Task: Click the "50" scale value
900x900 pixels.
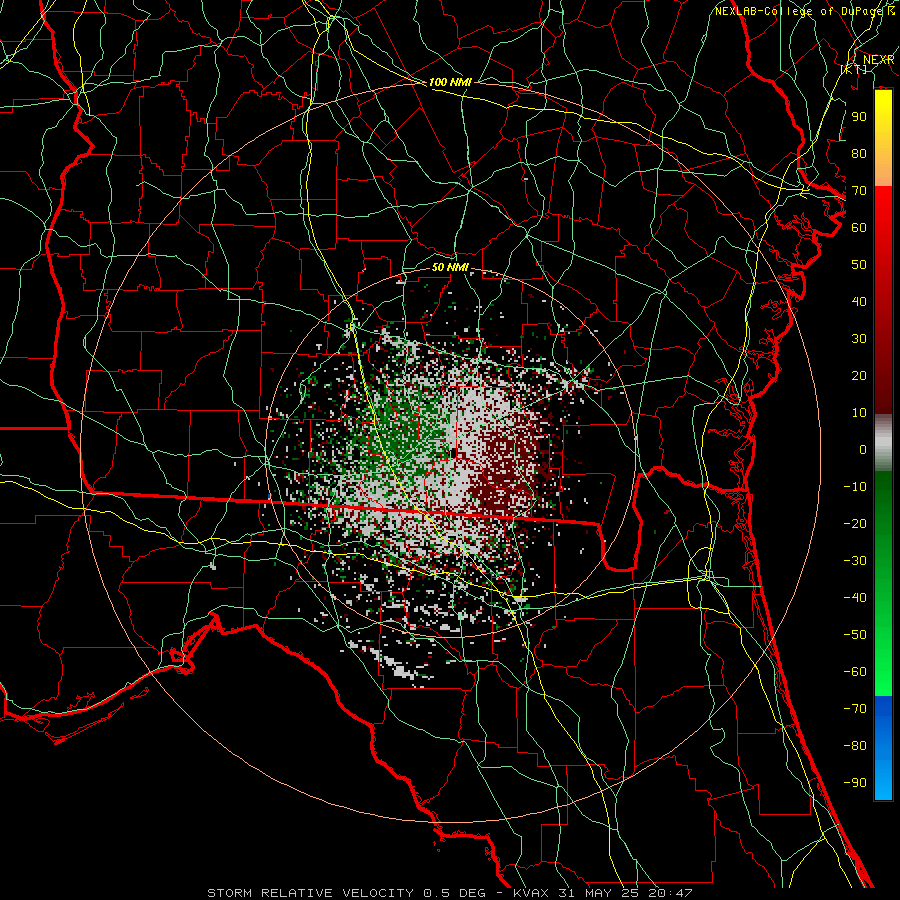Action: (859, 265)
